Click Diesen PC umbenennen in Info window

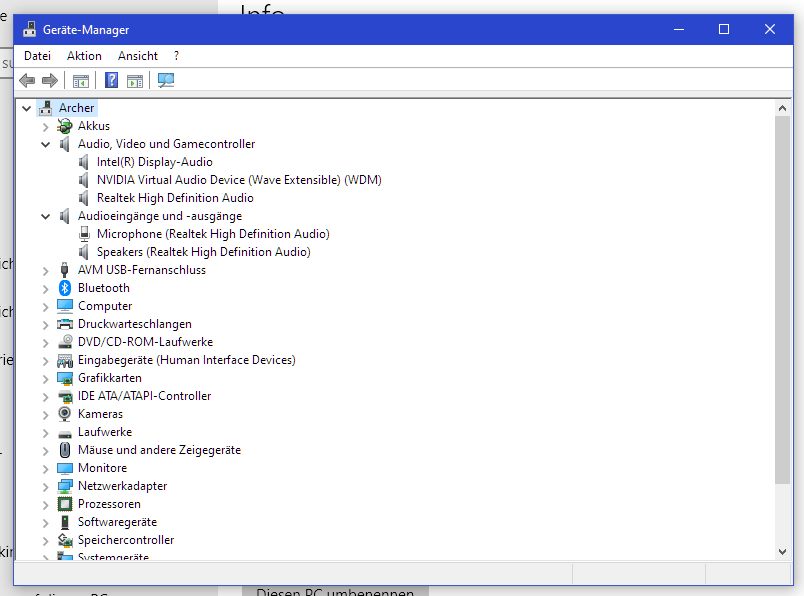(x=335, y=592)
